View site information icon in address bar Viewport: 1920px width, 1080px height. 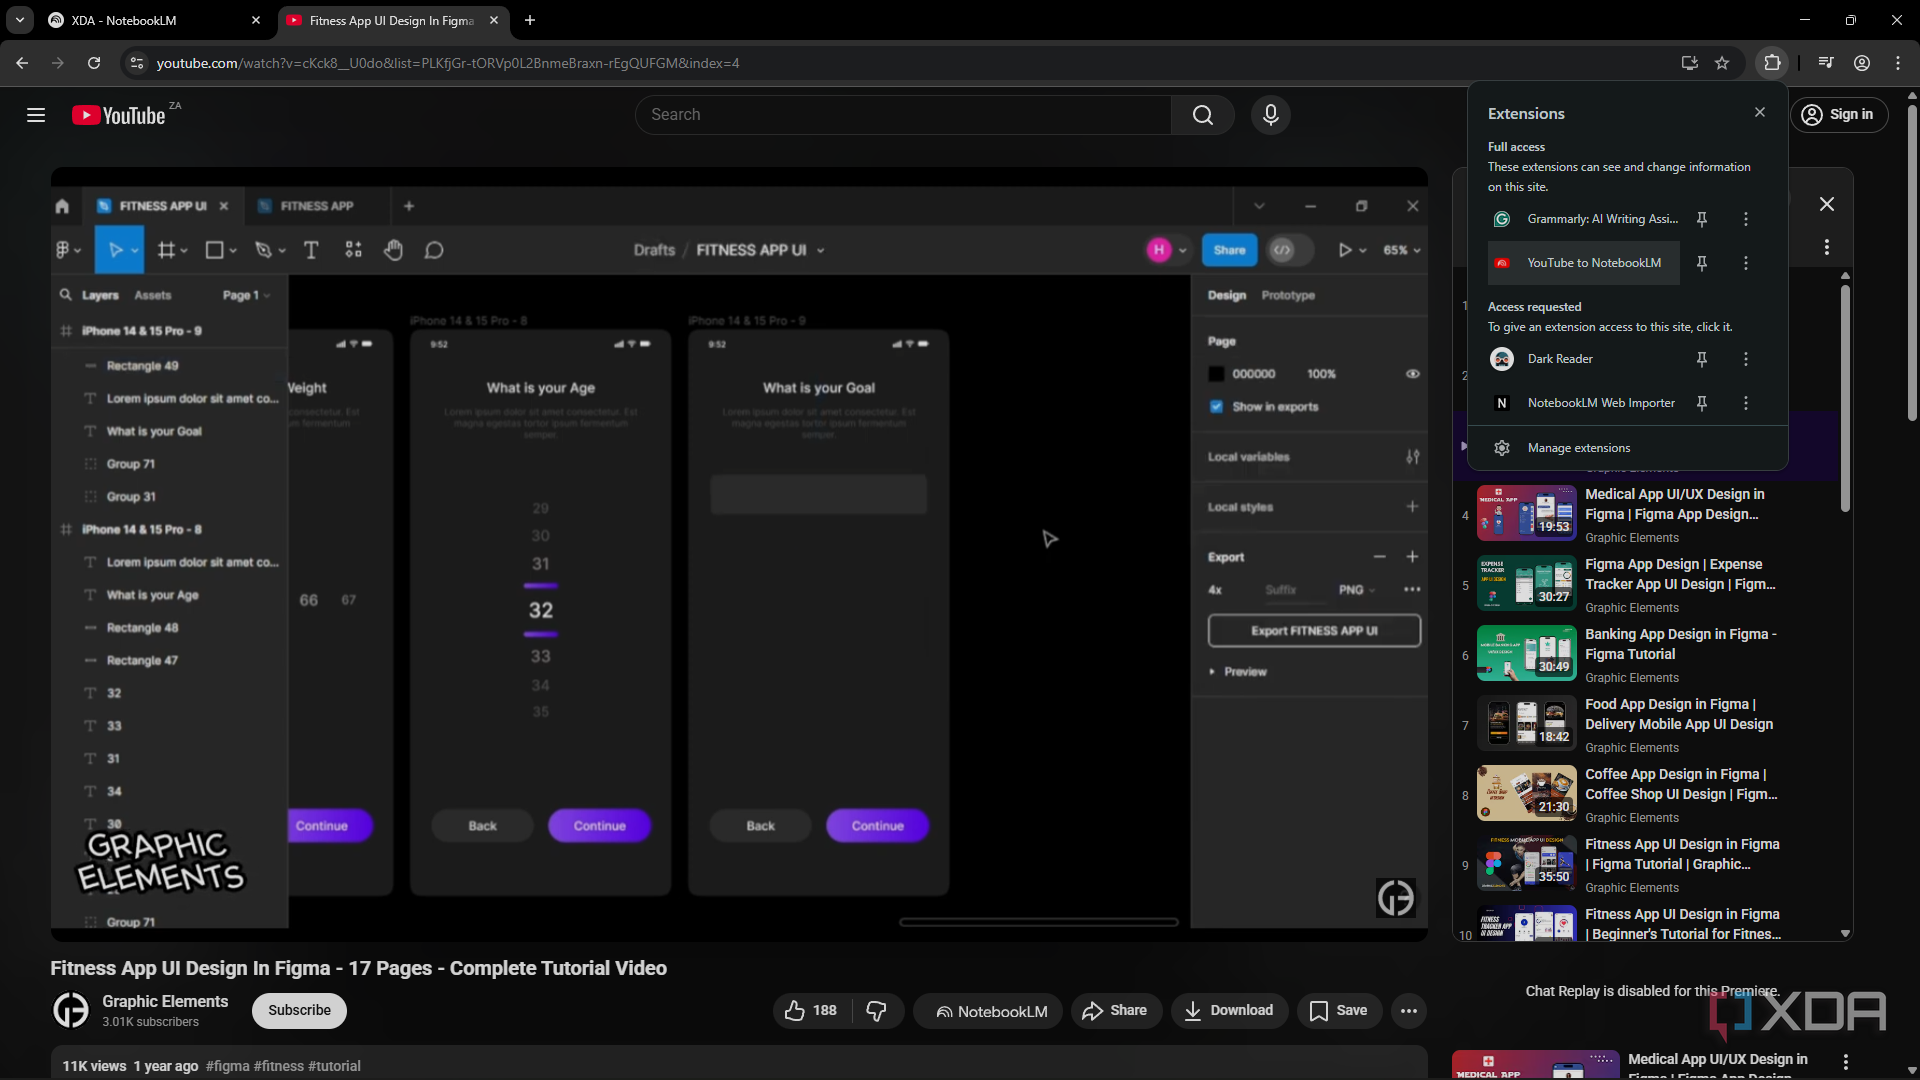coord(137,63)
